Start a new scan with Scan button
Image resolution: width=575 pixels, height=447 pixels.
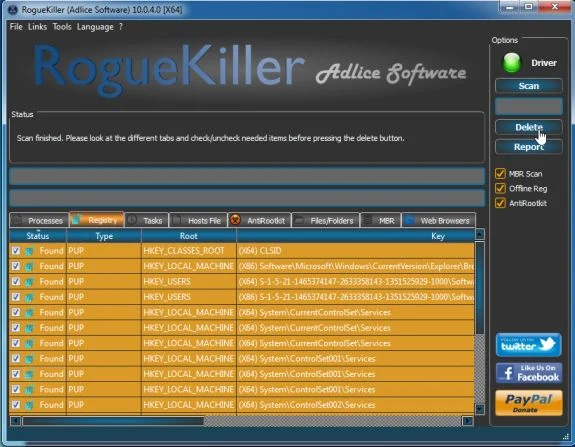click(x=528, y=86)
